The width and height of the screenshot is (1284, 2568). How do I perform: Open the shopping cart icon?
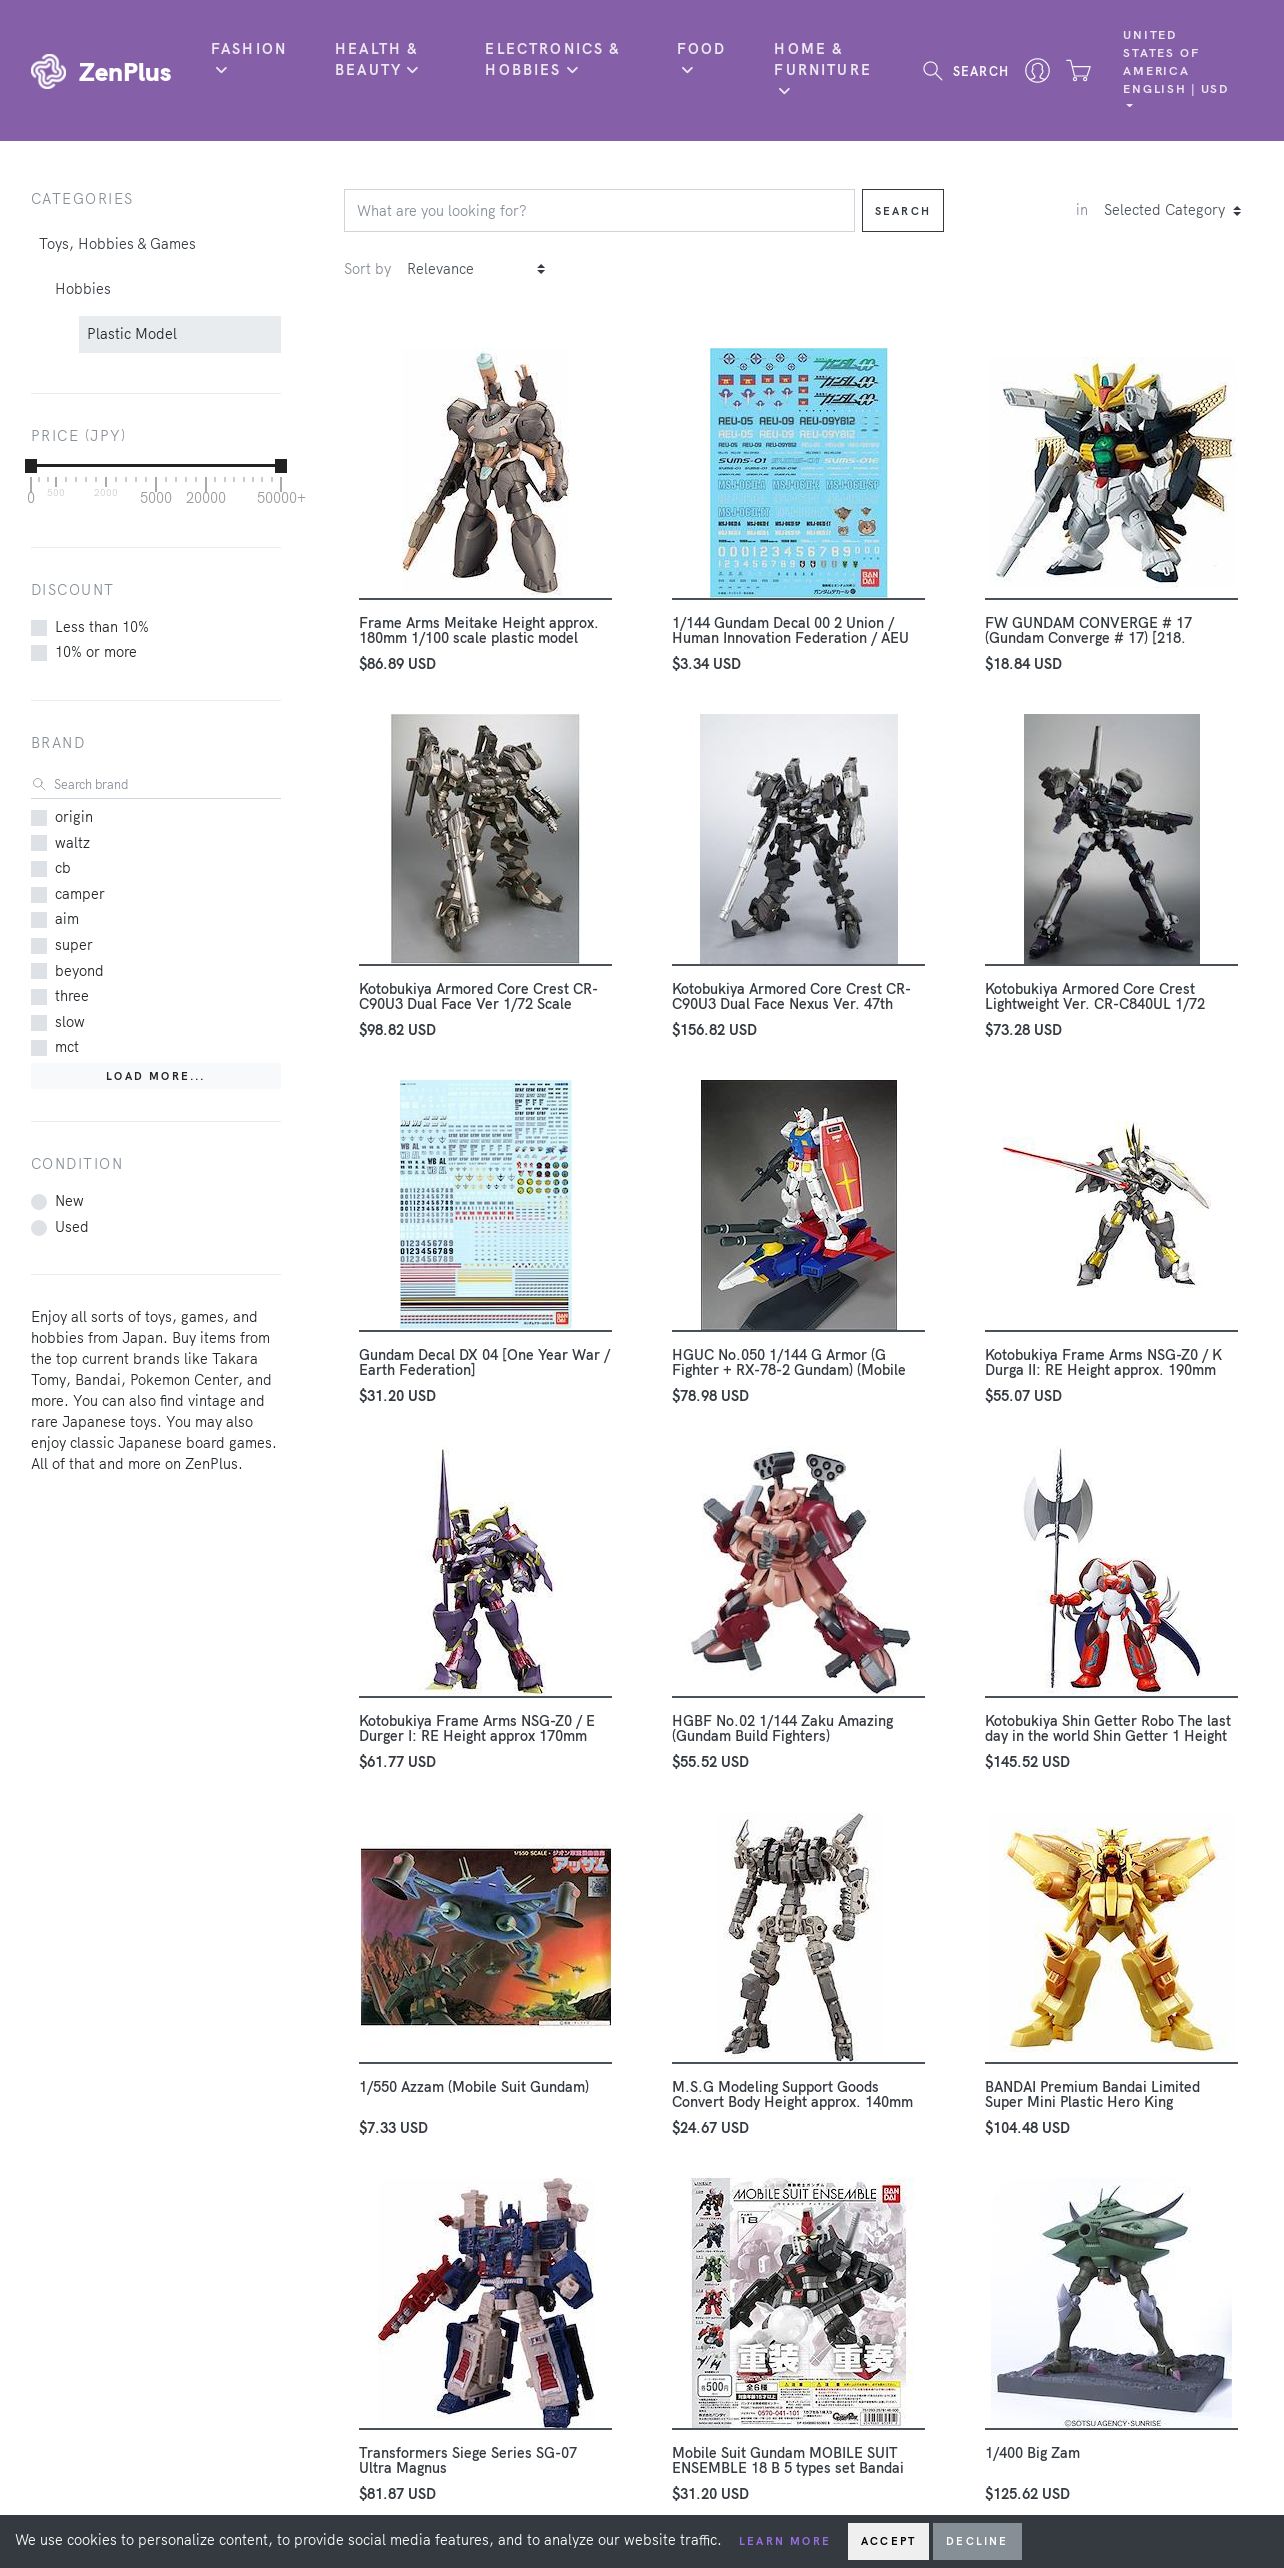pyautogui.click(x=1079, y=71)
